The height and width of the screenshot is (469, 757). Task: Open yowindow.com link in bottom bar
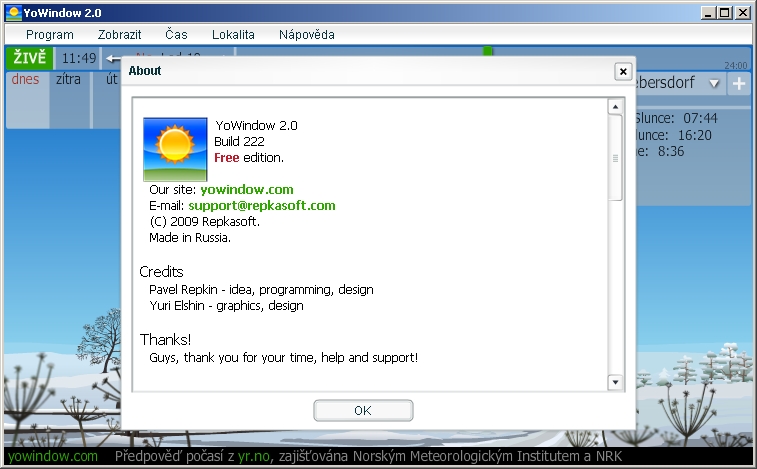click(53, 456)
